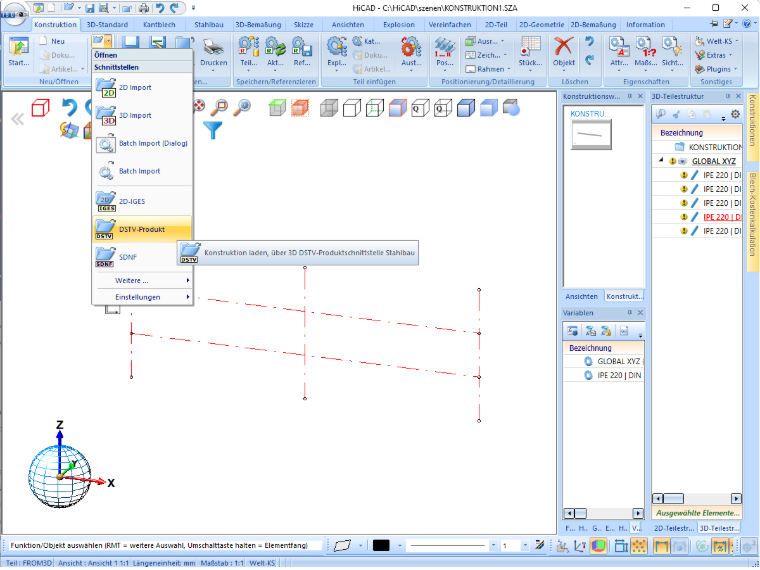Select the hidden line white cube
This screenshot has height=570, width=760.
click(351, 108)
